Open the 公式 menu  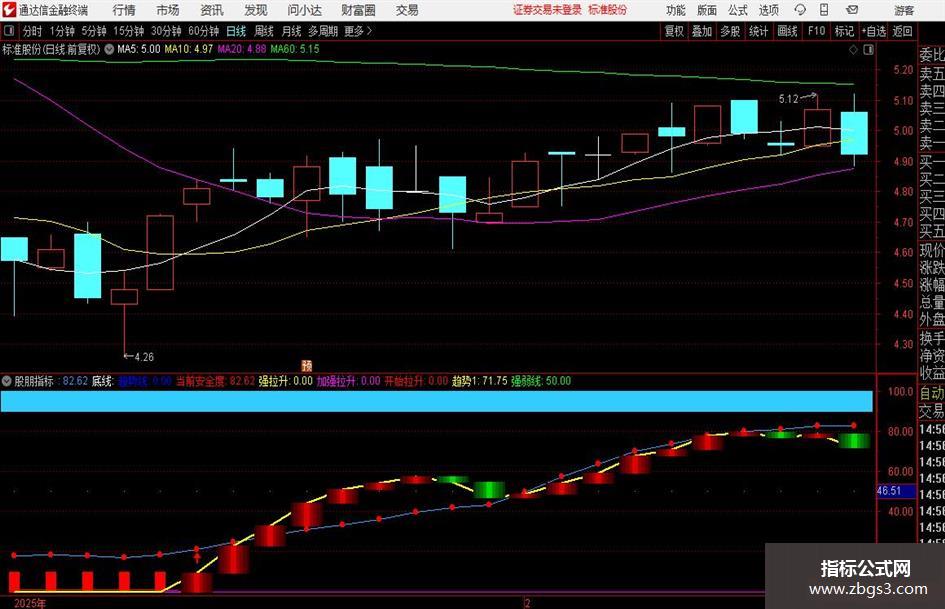point(738,10)
